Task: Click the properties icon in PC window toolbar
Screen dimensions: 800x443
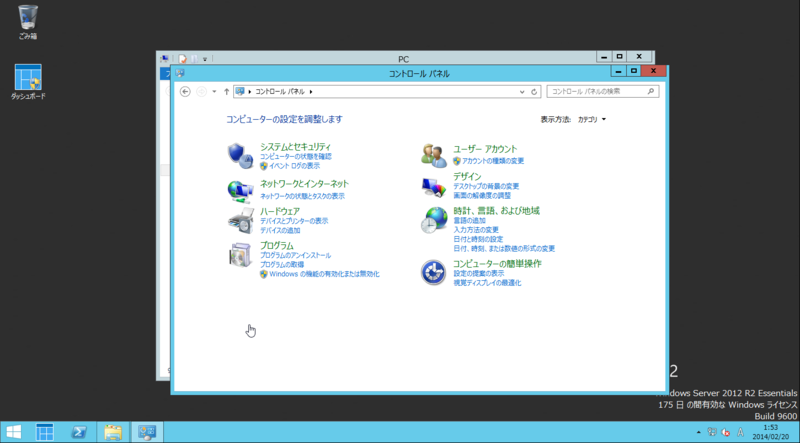Action: point(183,59)
